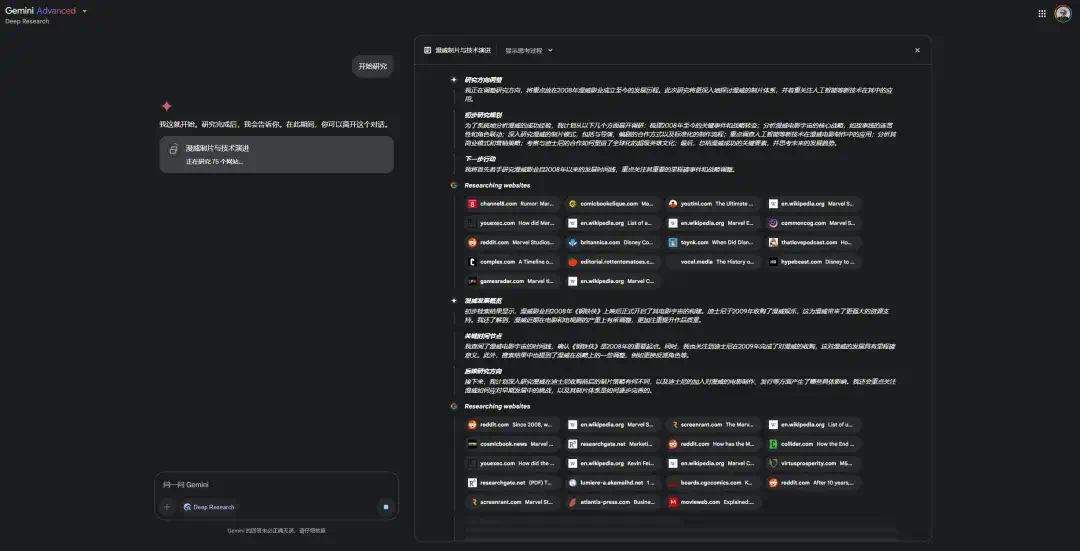Click the Rotten Tomatoes editorial tomato icon
Image resolution: width=1080 pixels, height=551 pixels.
pyautogui.click(x=572, y=262)
